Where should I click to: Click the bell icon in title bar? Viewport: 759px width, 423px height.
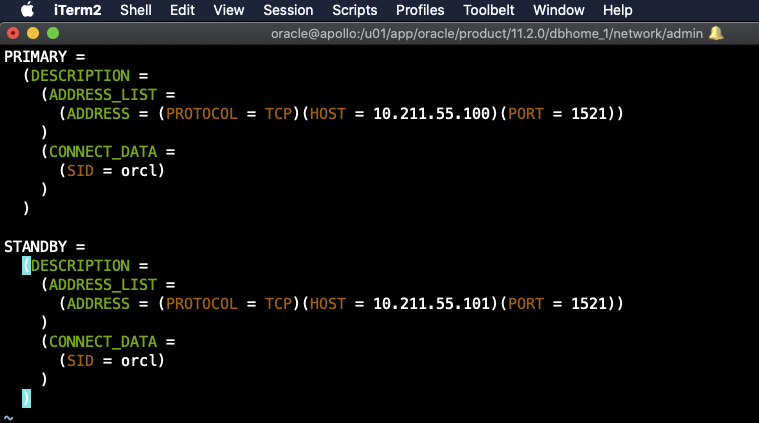(x=716, y=33)
